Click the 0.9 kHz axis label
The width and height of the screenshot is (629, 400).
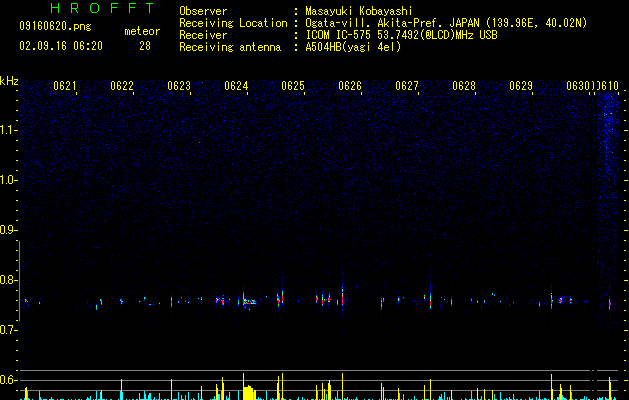pos(8,230)
